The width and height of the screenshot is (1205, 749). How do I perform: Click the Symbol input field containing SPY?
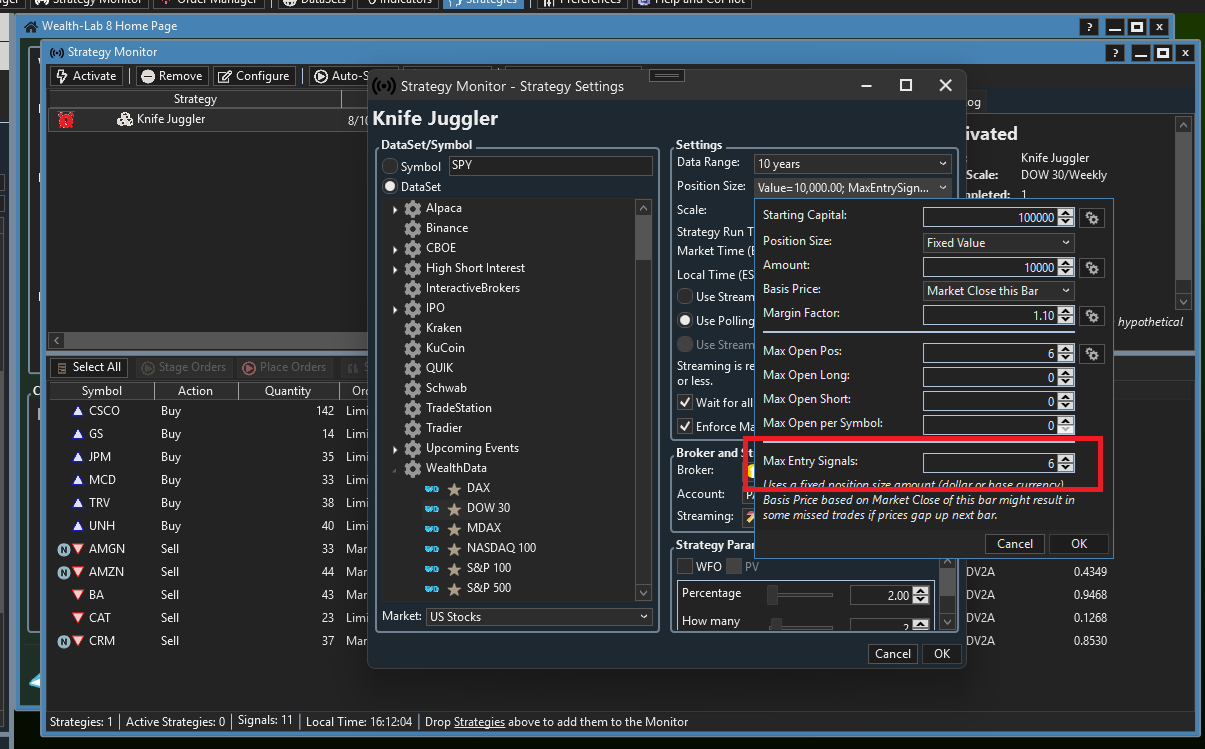(550, 166)
